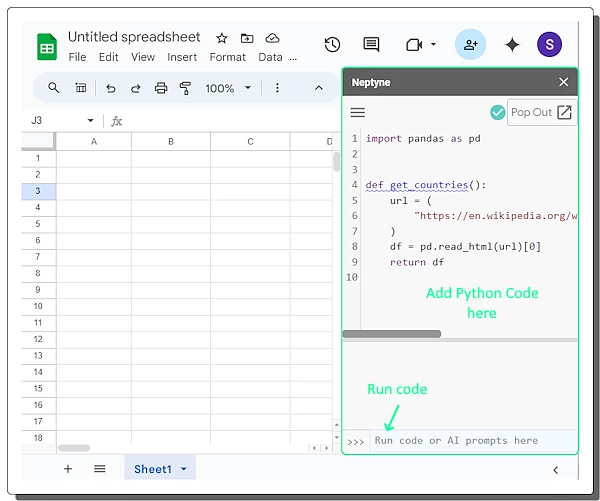
Task: Open the Sheet1 tab dropdown arrow
Action: (184, 469)
